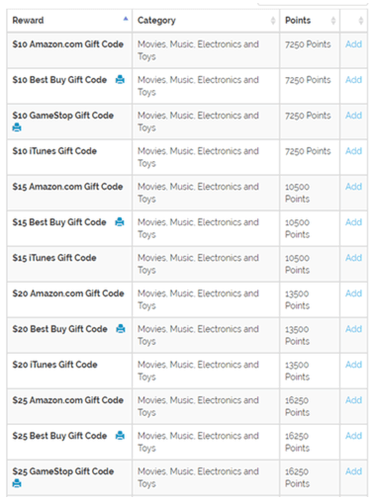Add the $10 iTunes Gift Code

click(354, 151)
